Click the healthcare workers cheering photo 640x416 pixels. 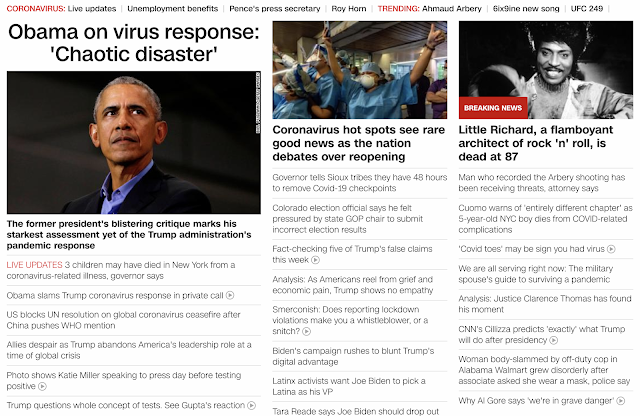tap(360, 70)
